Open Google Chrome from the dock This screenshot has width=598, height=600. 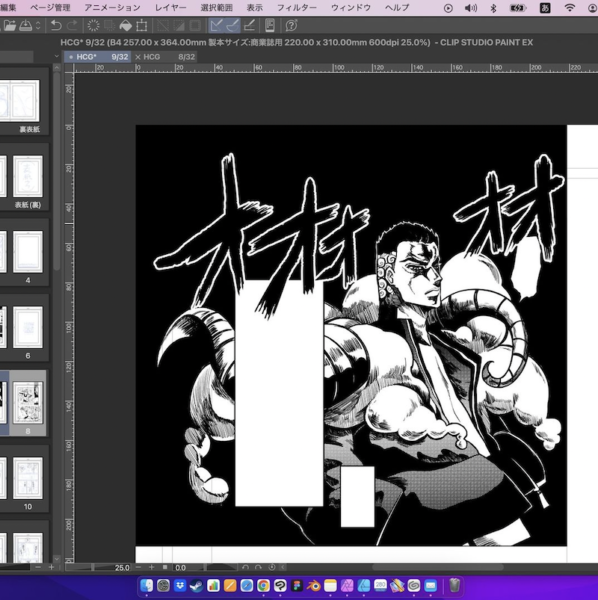[x=263, y=585]
